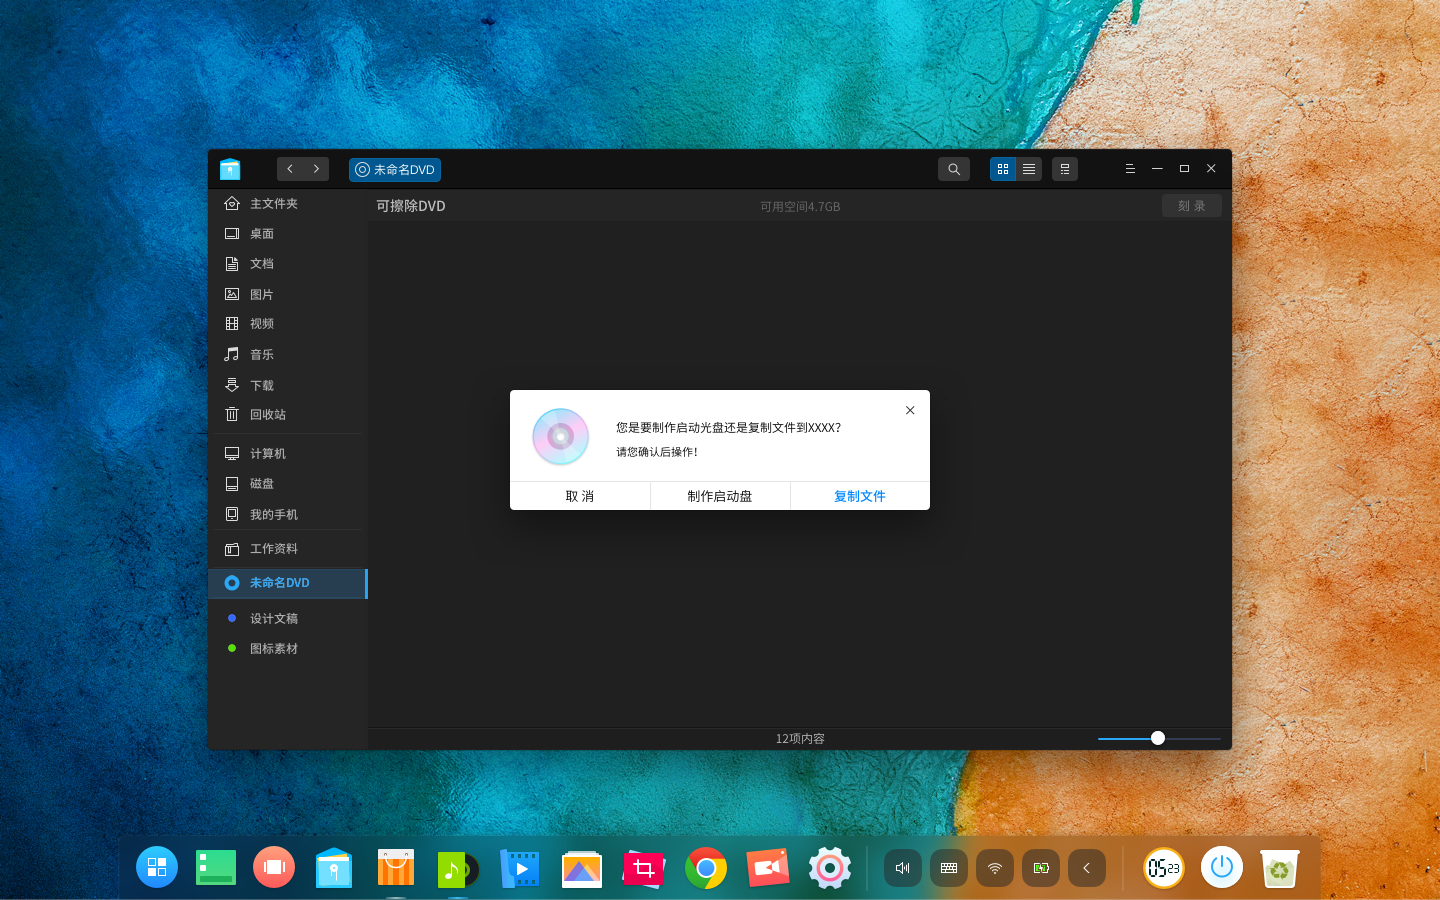Viewport: 1440px width, 900px height.
Task: Click the file manager logo in the titlebar
Action: [230, 169]
